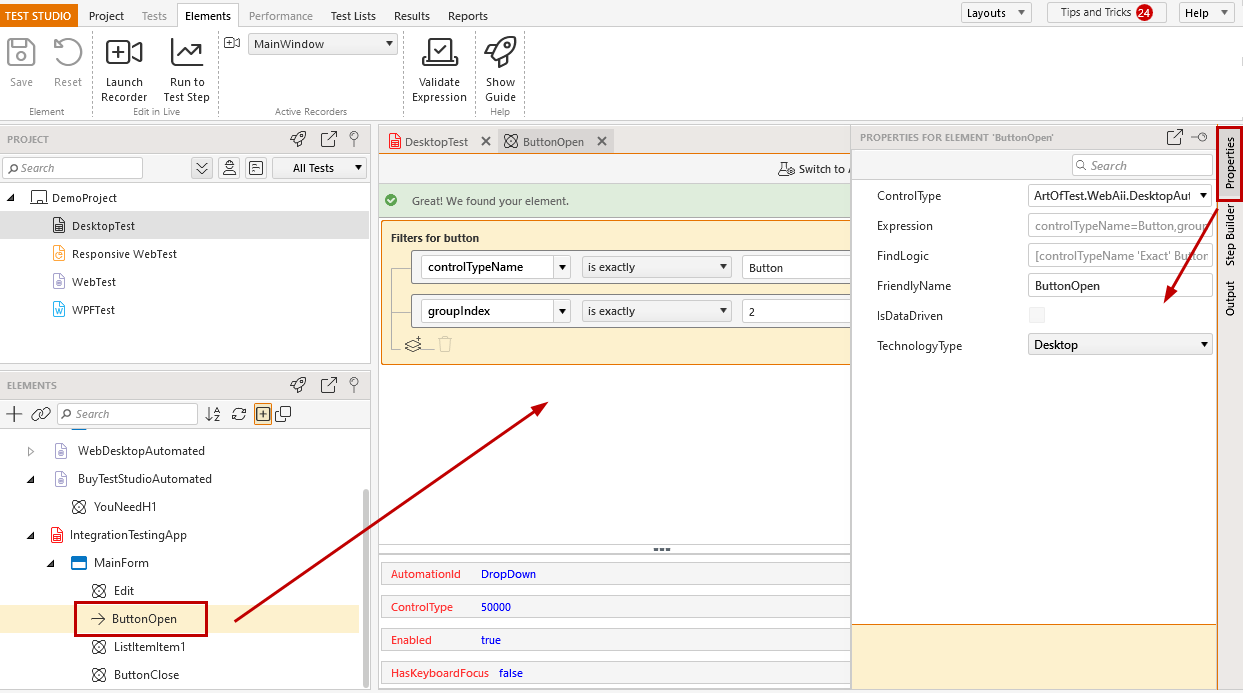Pin the Project panel with the pin icon
1243x693 pixels.
pyautogui.click(x=354, y=139)
